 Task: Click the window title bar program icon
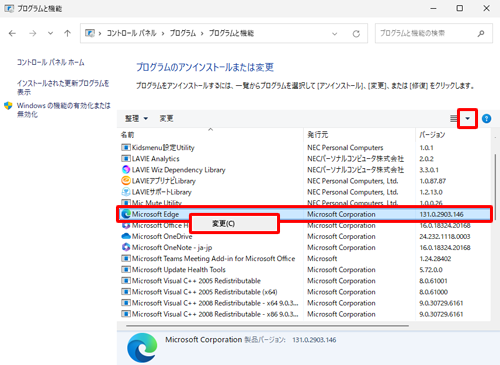[x=9, y=9]
